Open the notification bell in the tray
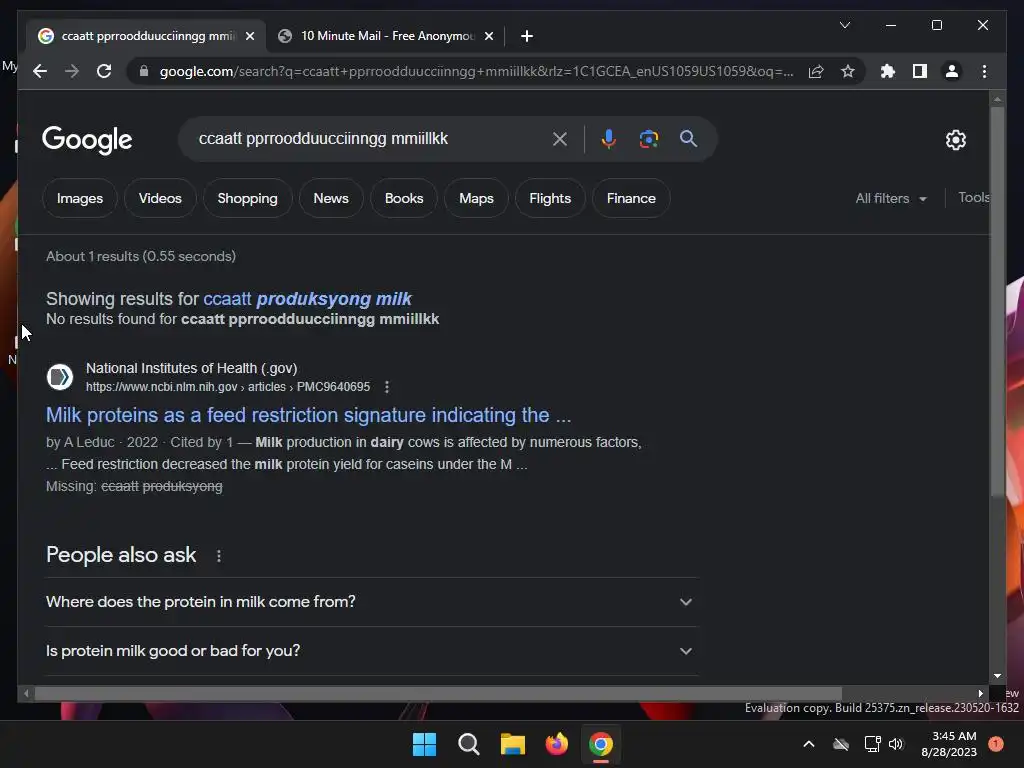 point(995,744)
